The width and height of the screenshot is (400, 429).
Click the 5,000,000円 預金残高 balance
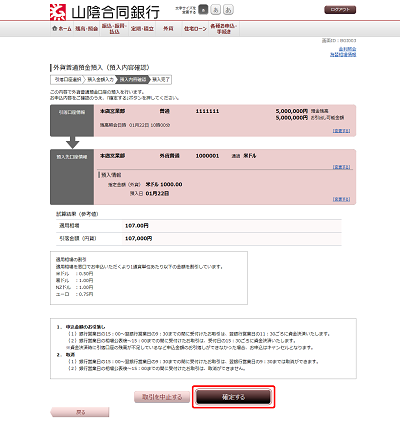[292, 111]
